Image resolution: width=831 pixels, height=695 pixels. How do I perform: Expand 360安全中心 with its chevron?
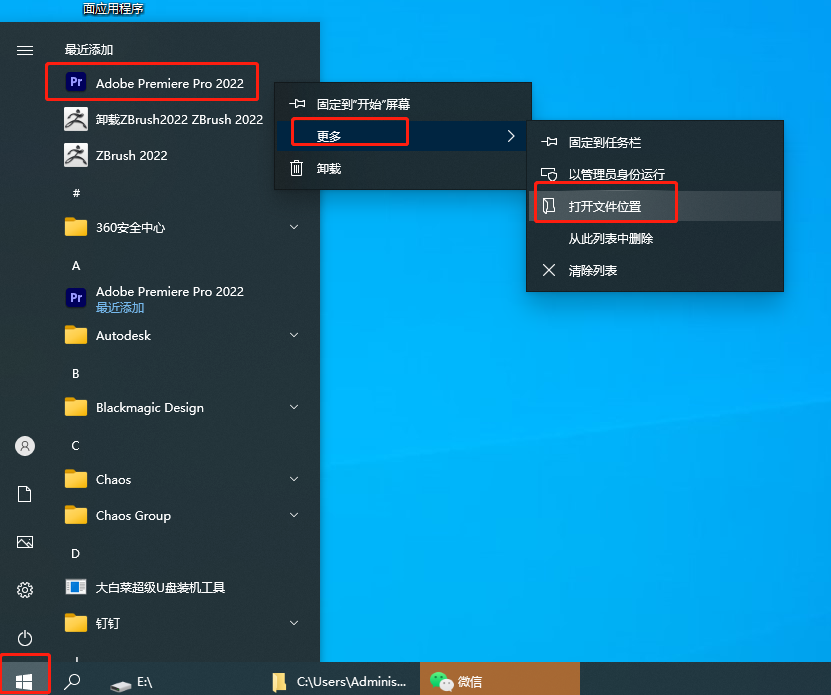click(x=294, y=227)
